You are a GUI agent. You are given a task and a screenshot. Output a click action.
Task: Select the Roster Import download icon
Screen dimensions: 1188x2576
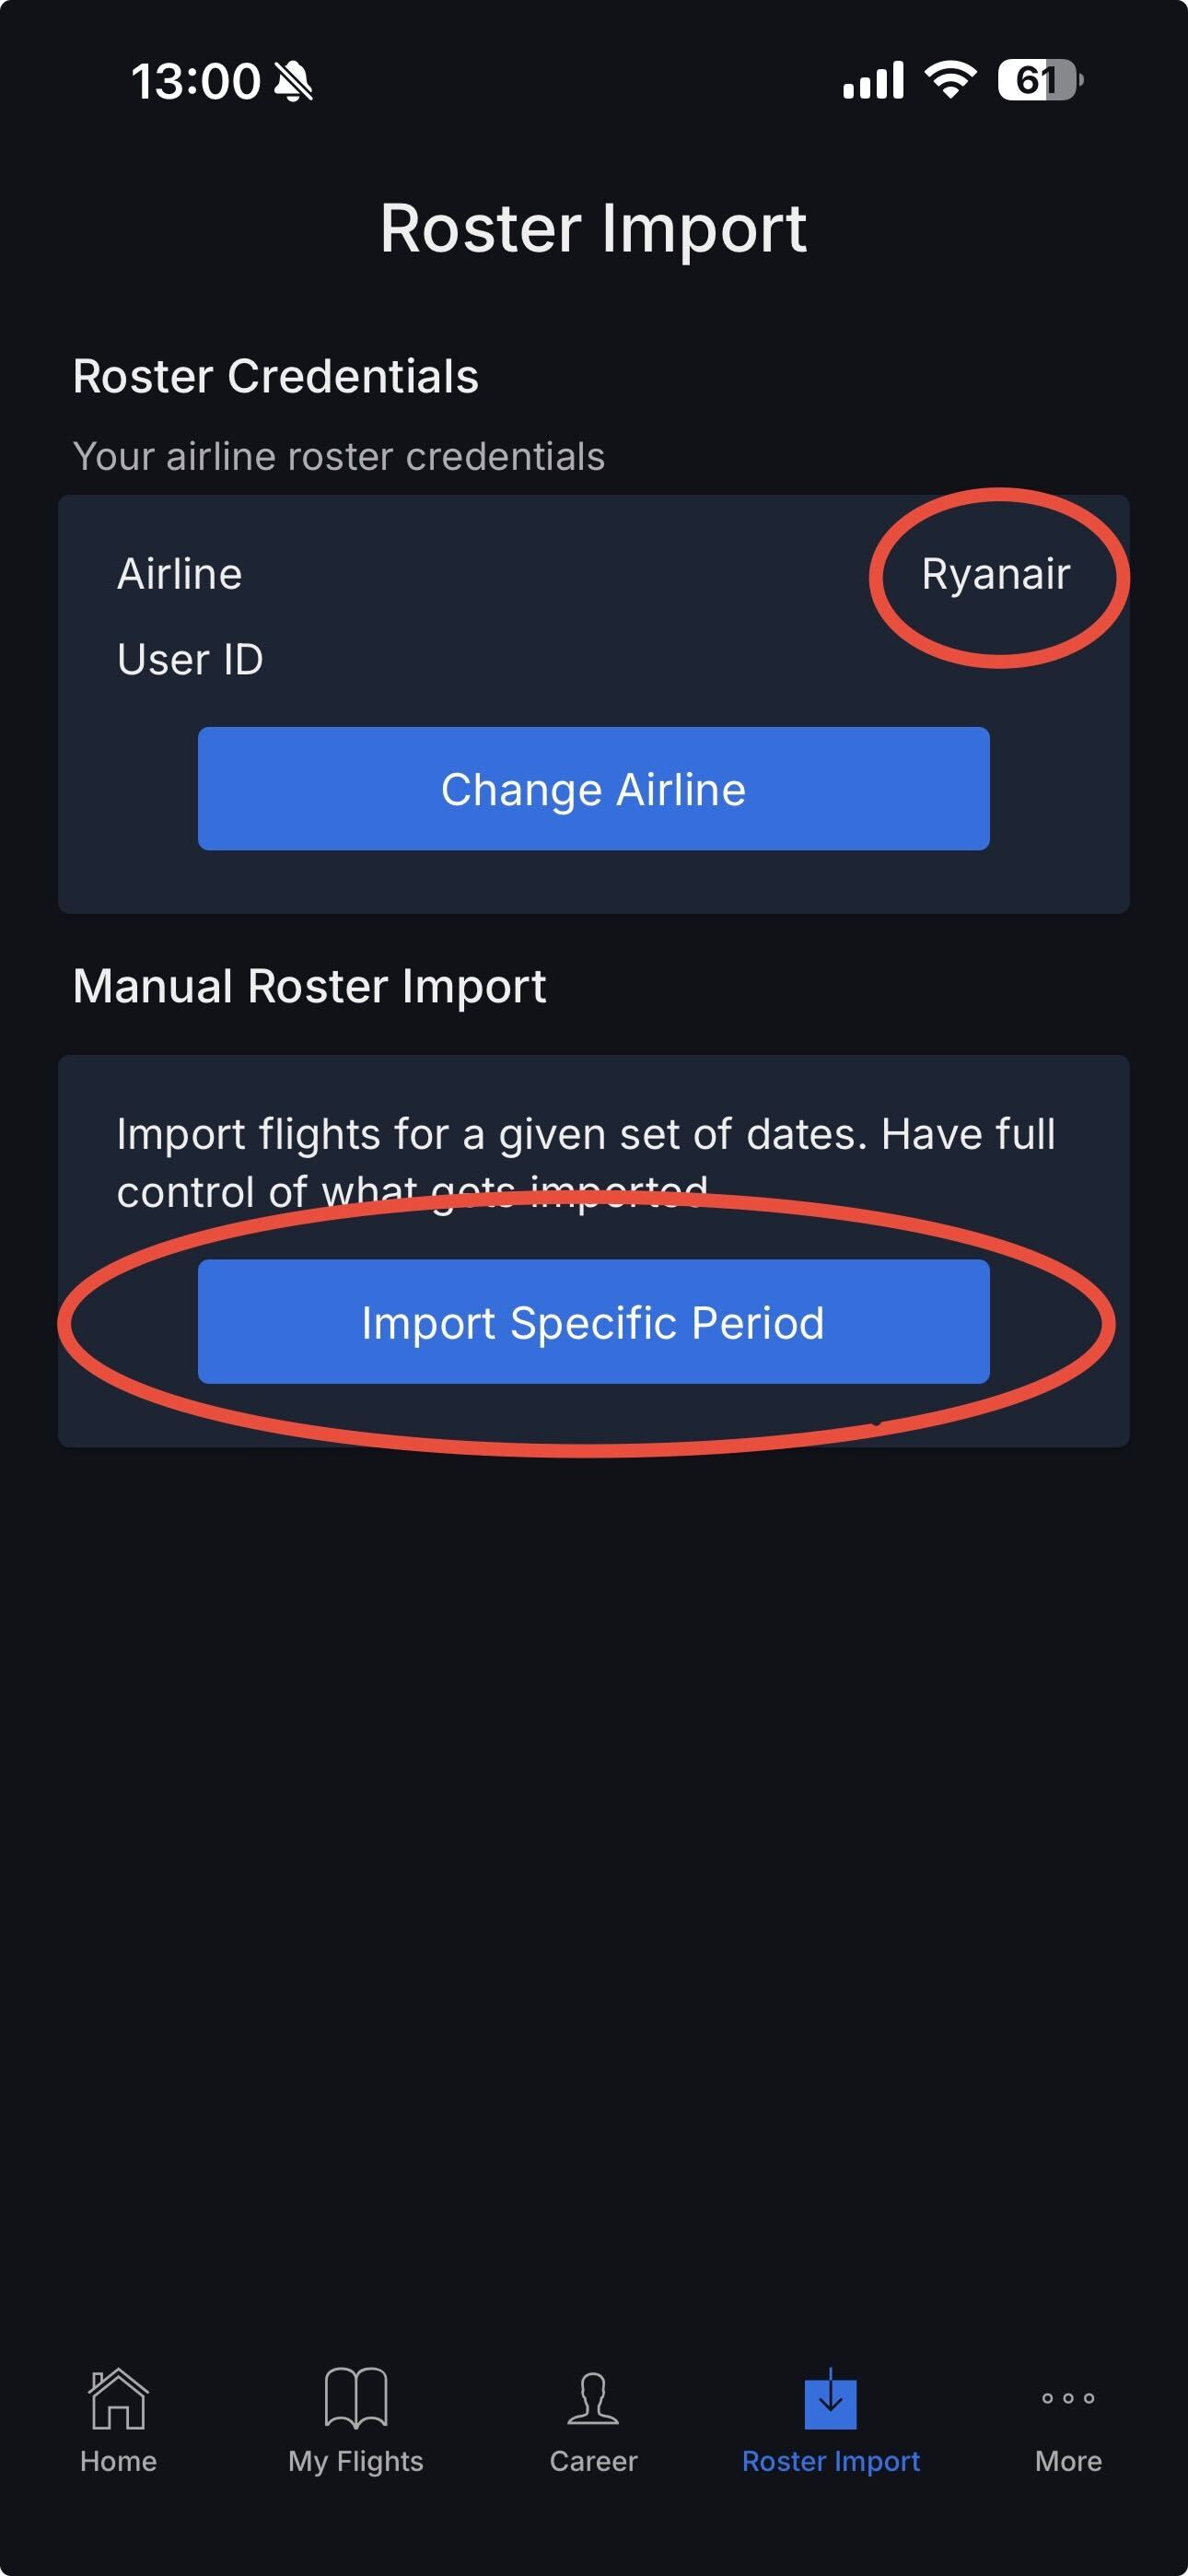point(830,2398)
